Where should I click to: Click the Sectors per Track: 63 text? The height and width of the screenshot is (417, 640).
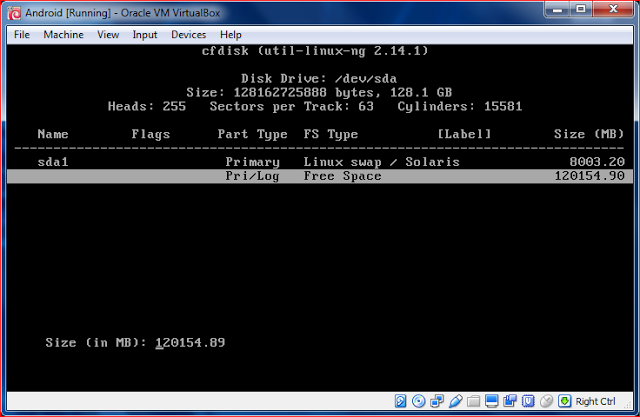coord(291,106)
